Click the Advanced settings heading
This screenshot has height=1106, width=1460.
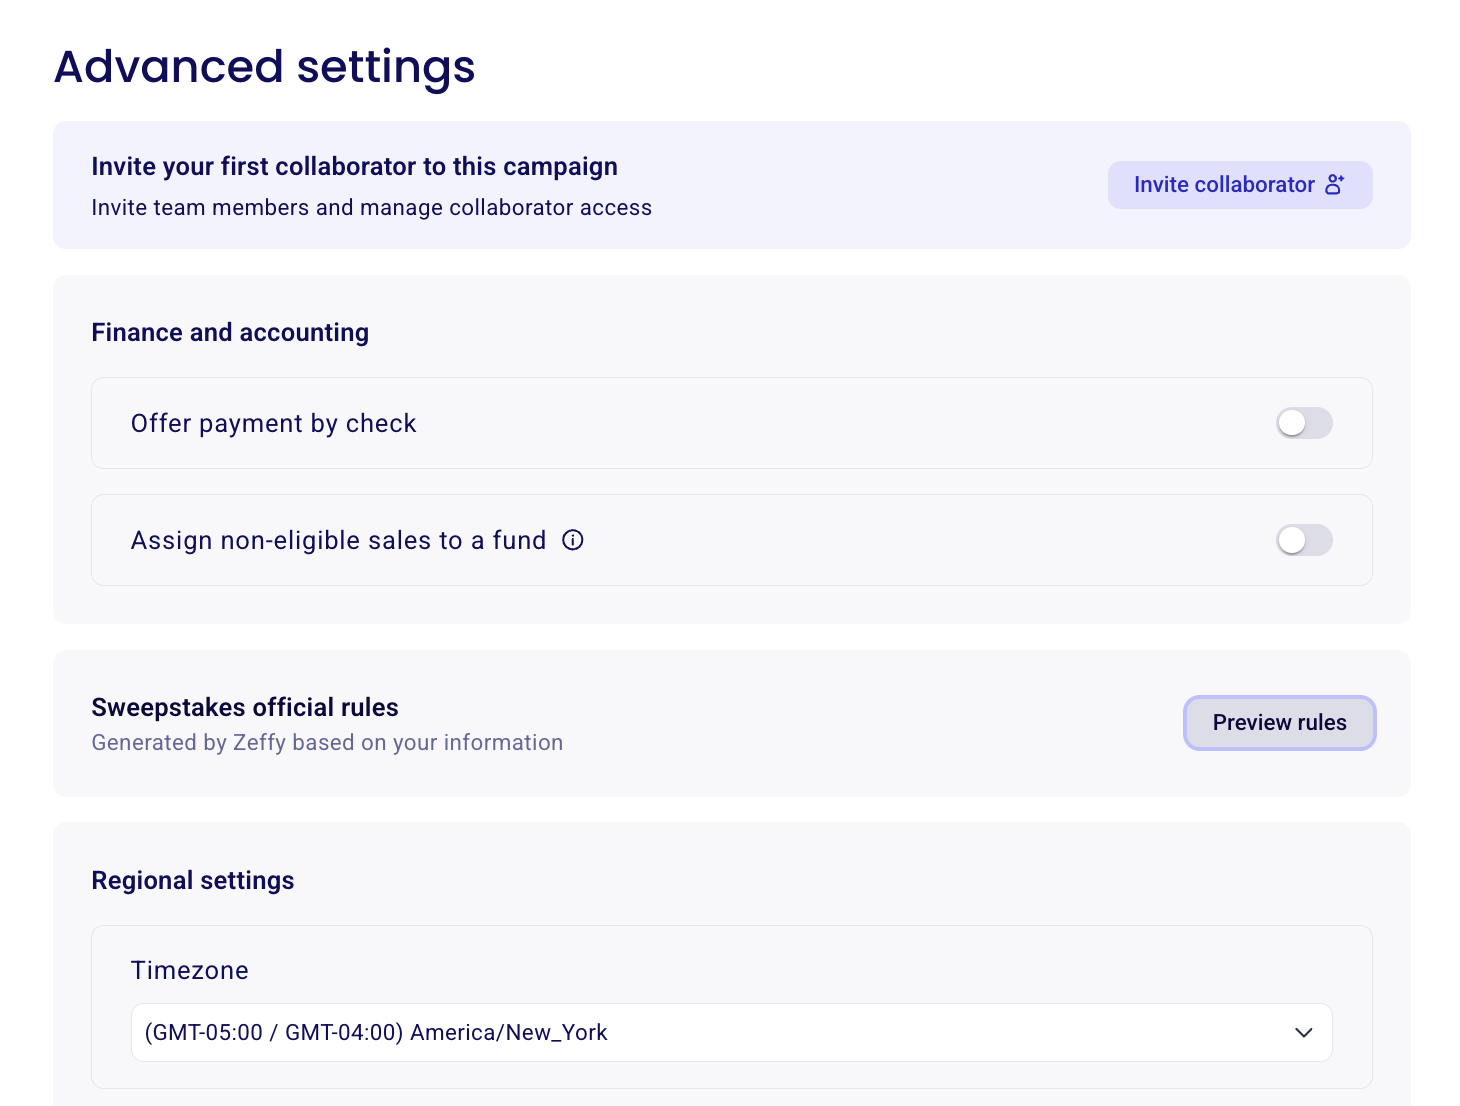pos(264,67)
